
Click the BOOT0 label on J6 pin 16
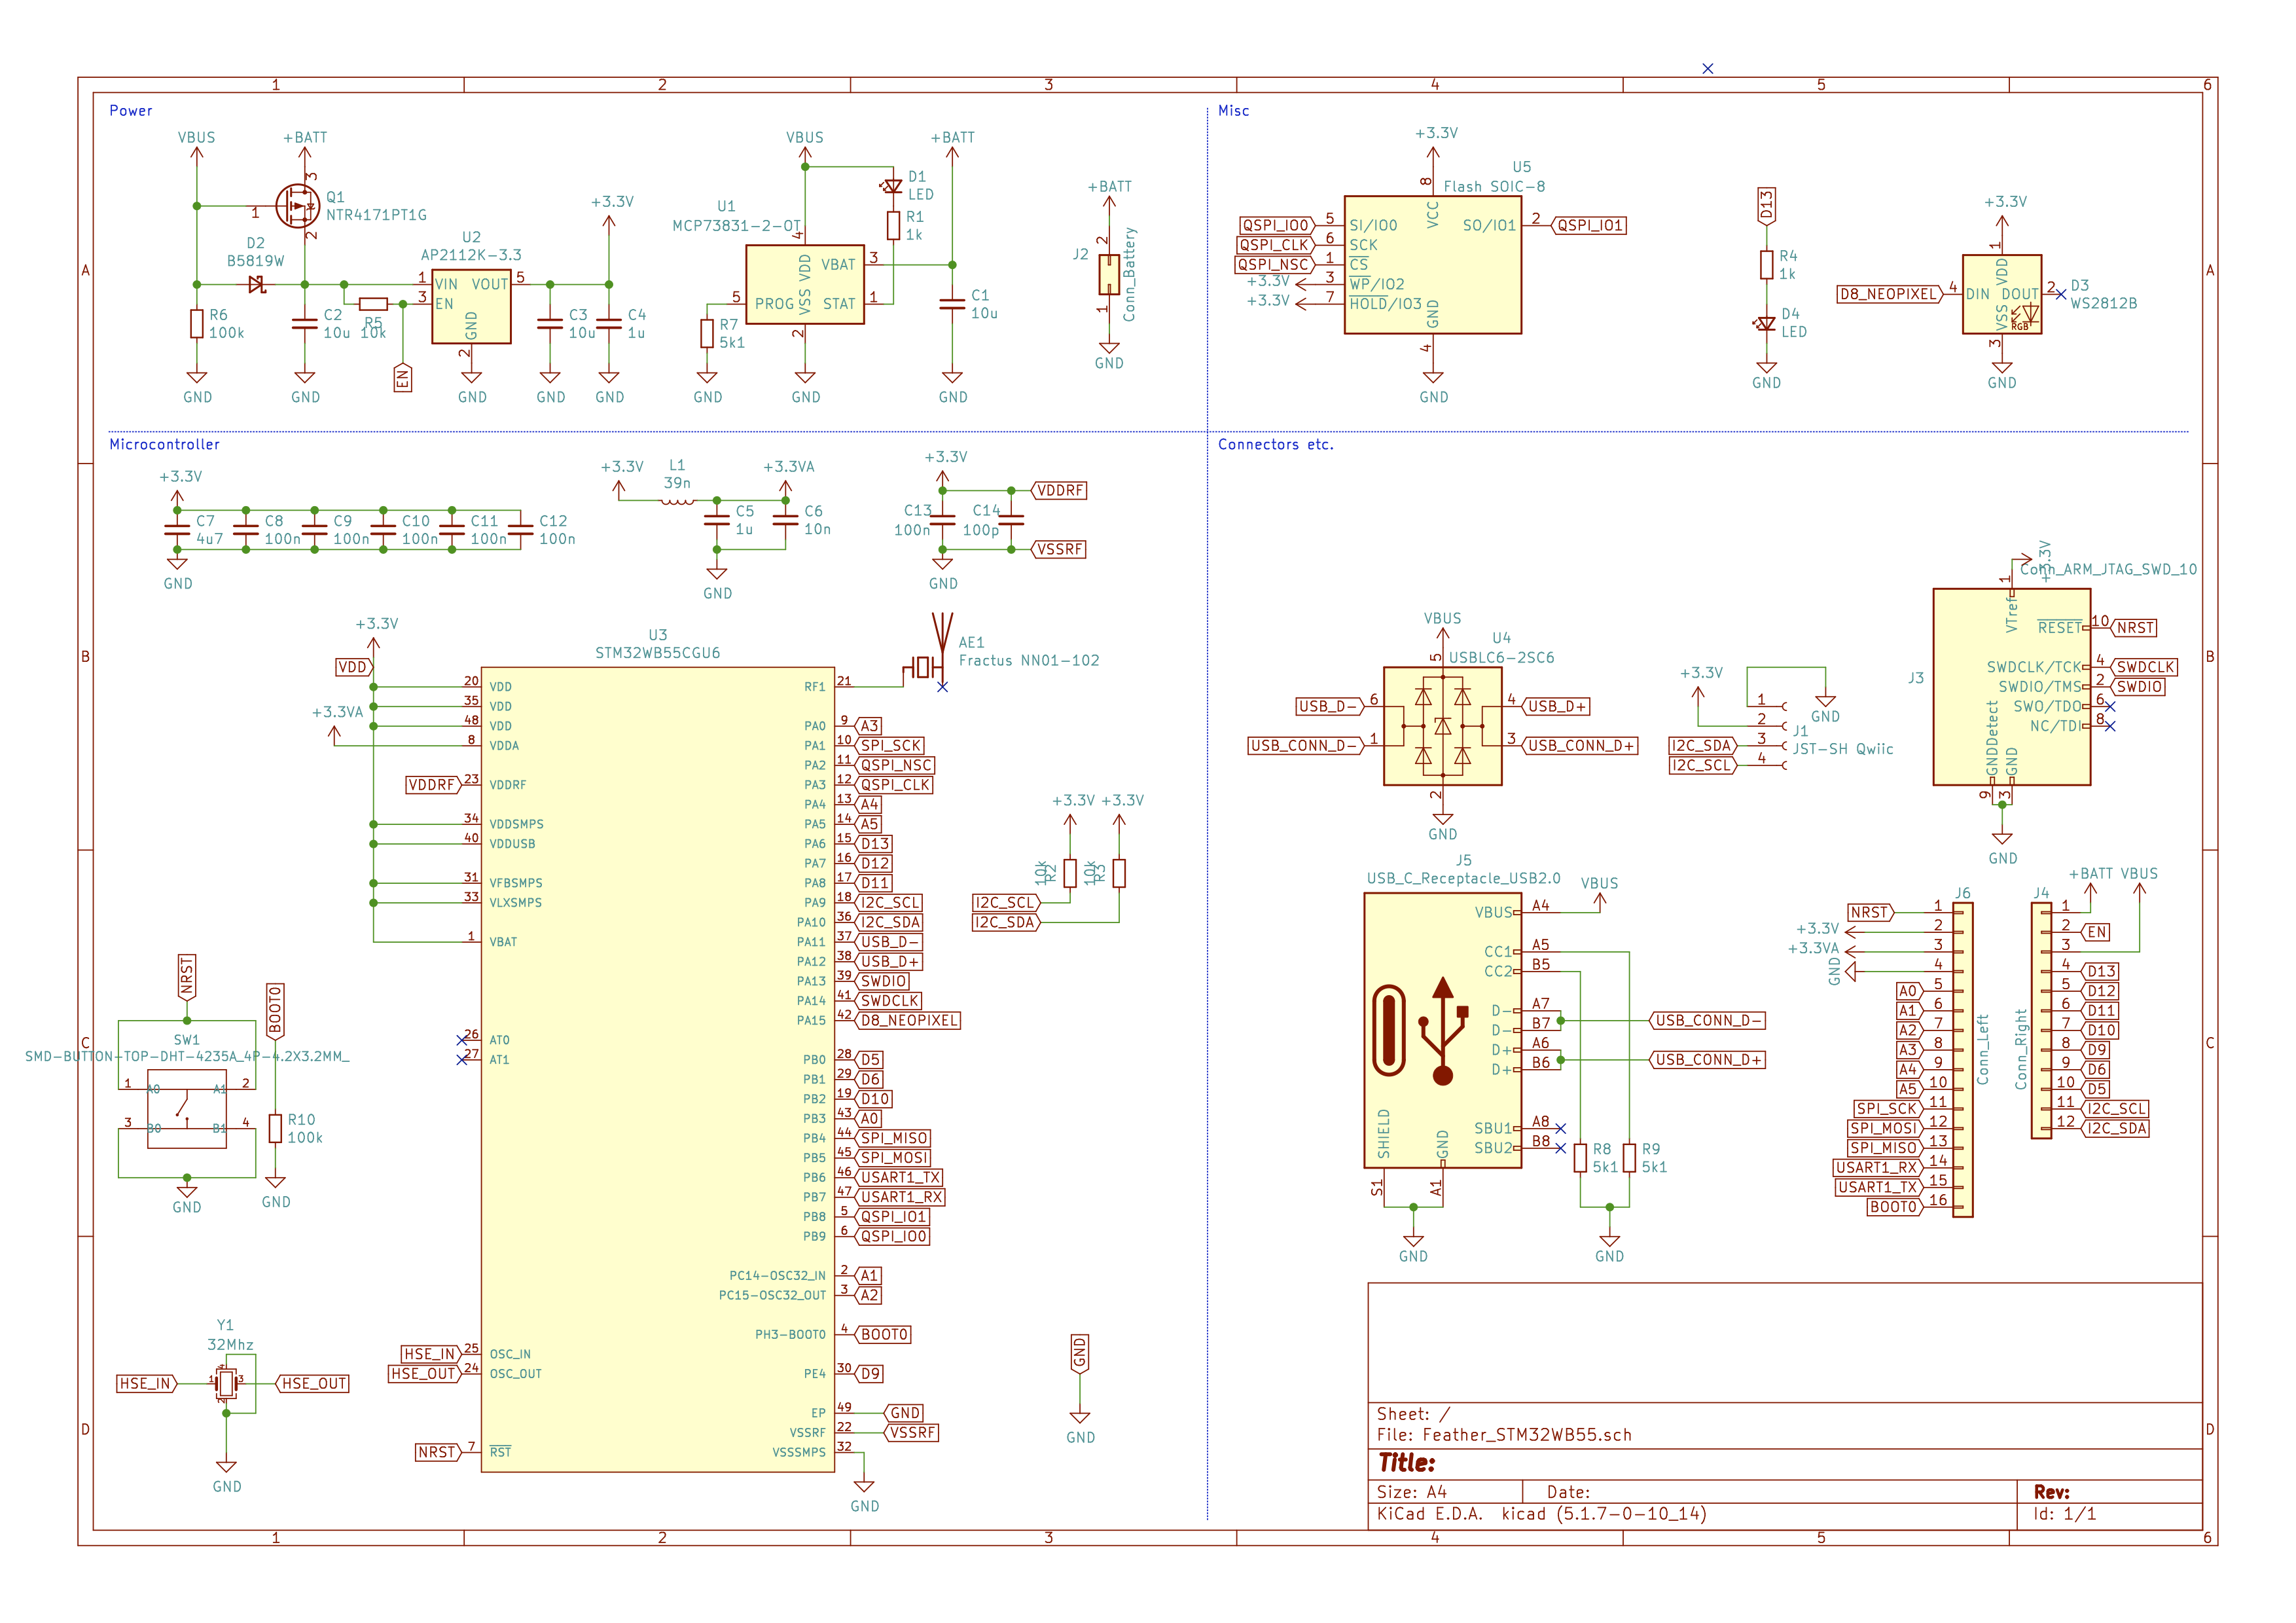click(x=1894, y=1207)
